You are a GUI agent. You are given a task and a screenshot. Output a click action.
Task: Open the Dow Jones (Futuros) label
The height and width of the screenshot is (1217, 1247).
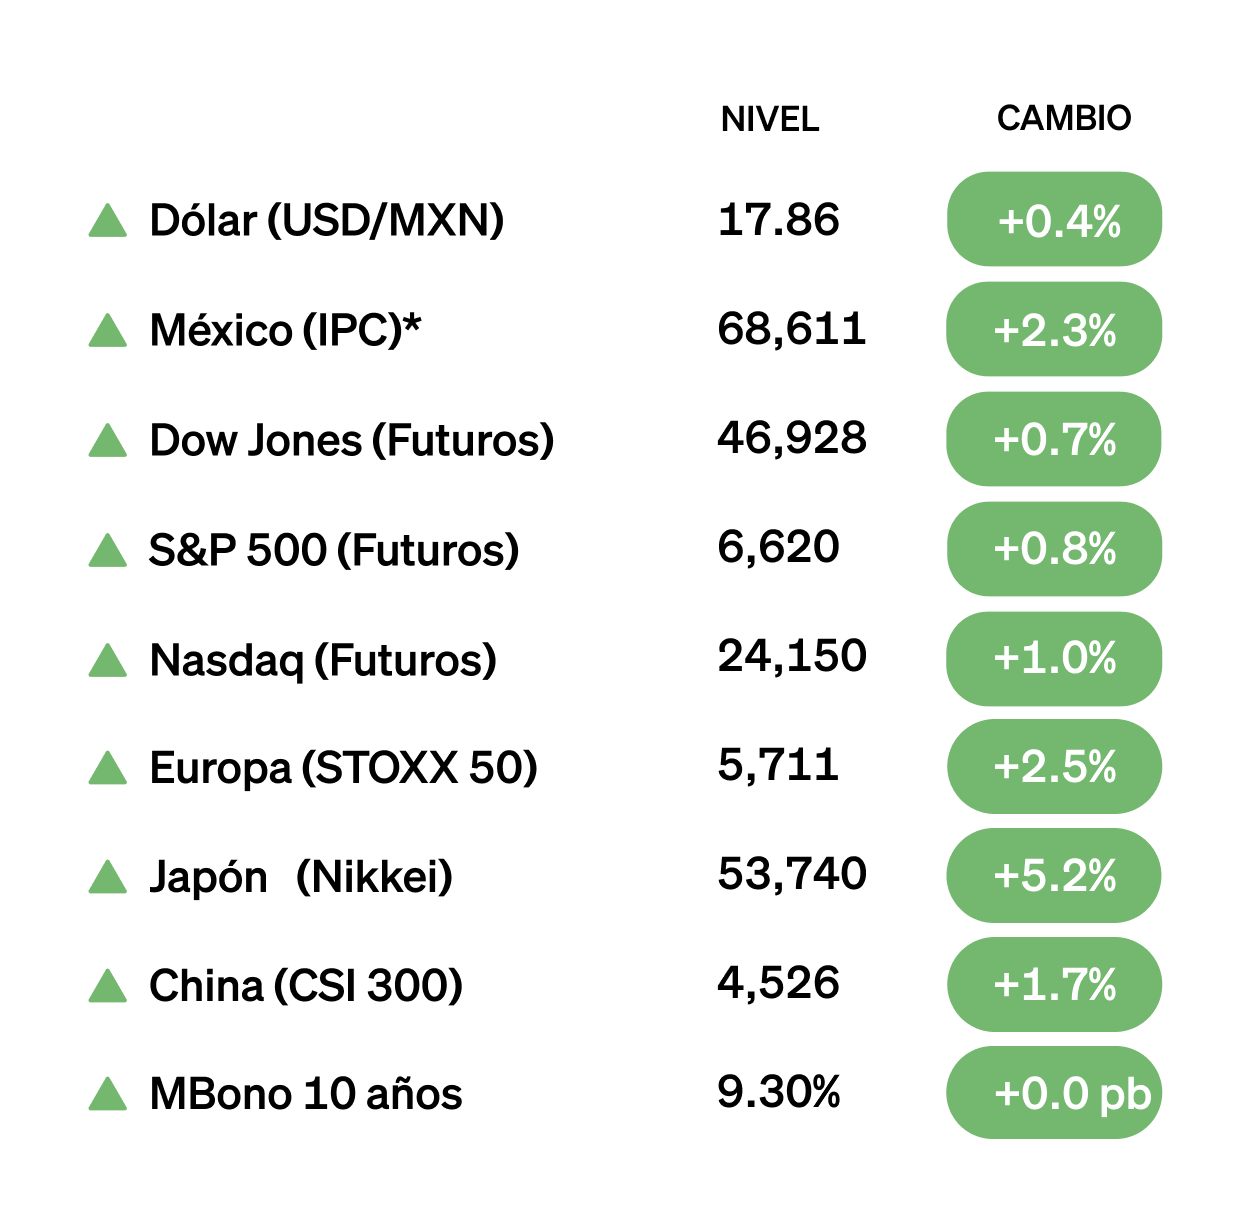tap(351, 441)
